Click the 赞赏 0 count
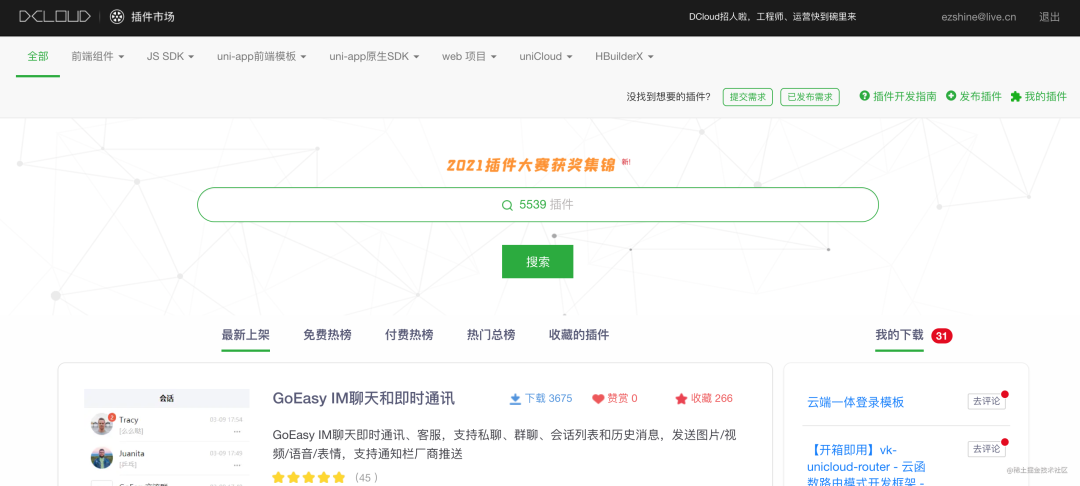Screen dimensions: 1080x486 pyautogui.click(x=622, y=399)
